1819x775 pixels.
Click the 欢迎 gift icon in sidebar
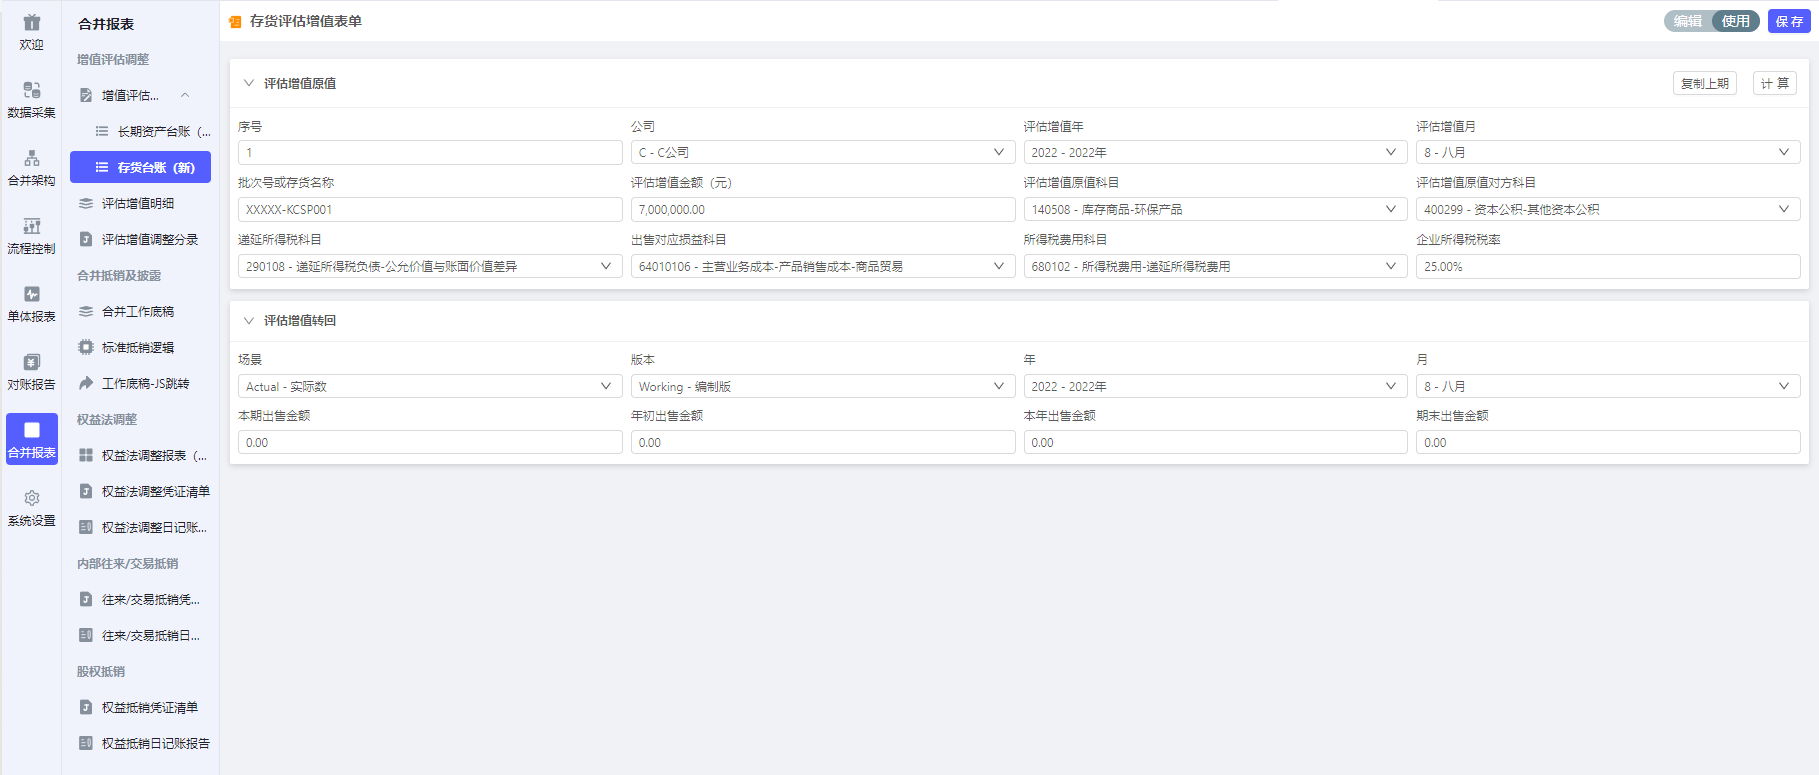[31, 23]
